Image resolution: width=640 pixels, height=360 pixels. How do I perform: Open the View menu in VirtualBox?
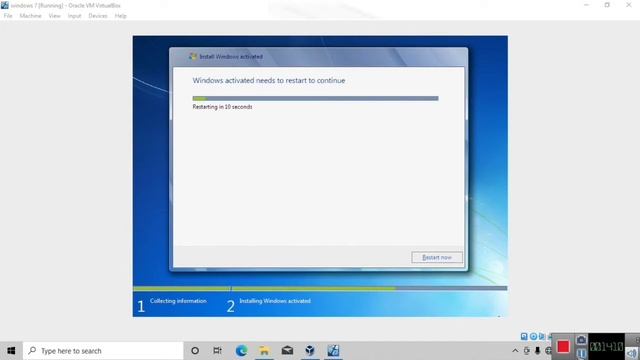(x=54, y=16)
